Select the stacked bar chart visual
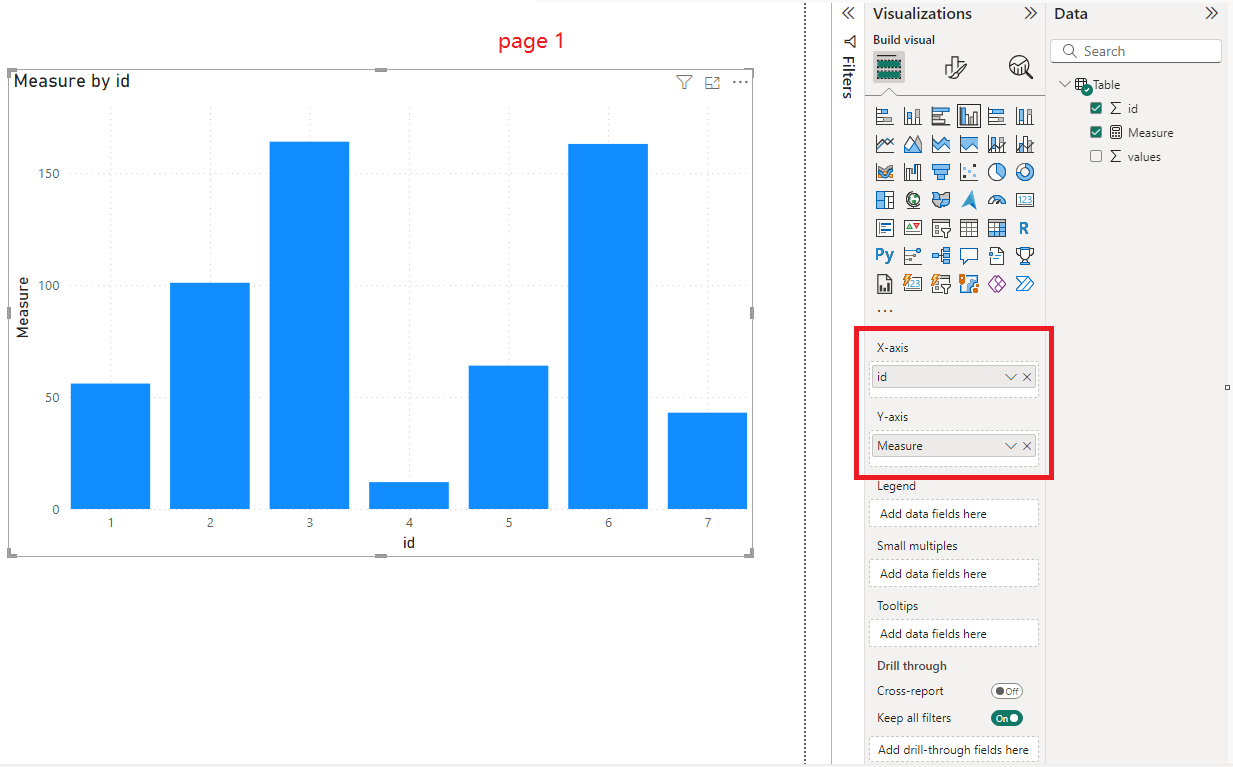 [884, 116]
